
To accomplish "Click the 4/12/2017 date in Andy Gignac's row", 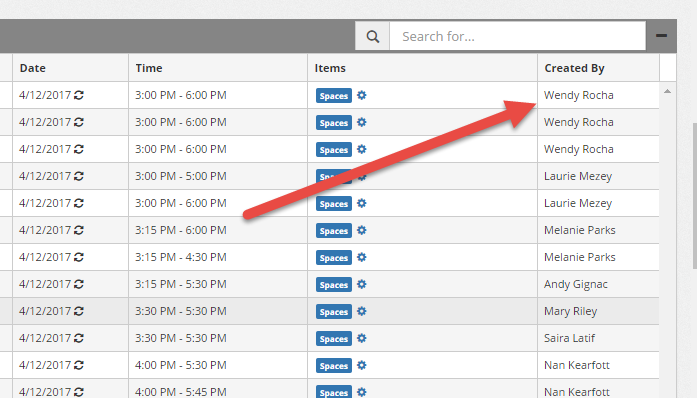I will [45, 284].
